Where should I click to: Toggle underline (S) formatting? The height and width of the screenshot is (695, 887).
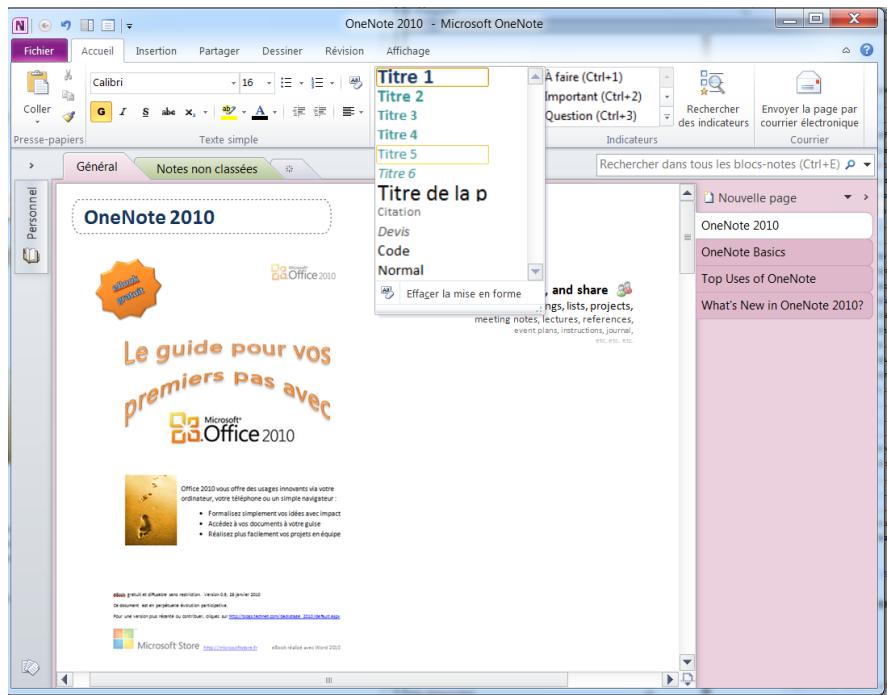pos(145,112)
